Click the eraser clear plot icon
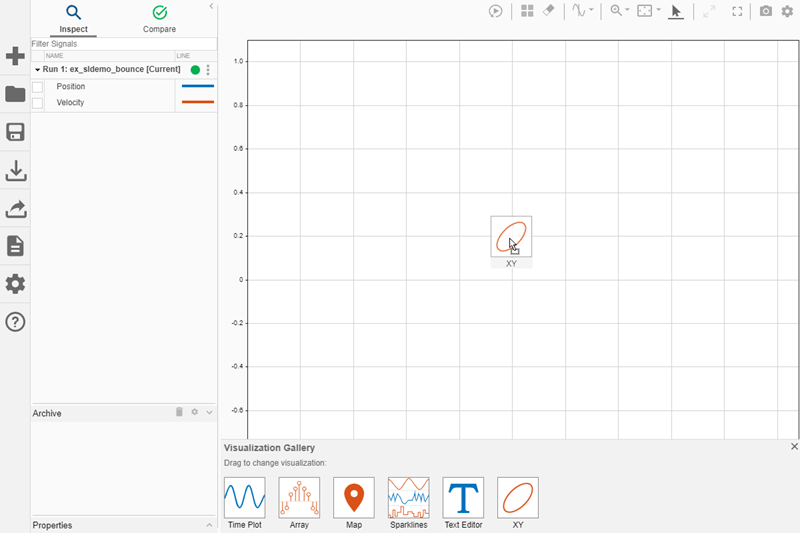Screen dimensions: 800x533 point(548,11)
